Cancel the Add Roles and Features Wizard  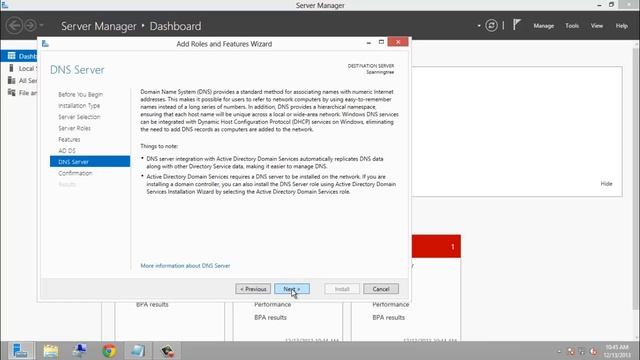click(x=381, y=289)
